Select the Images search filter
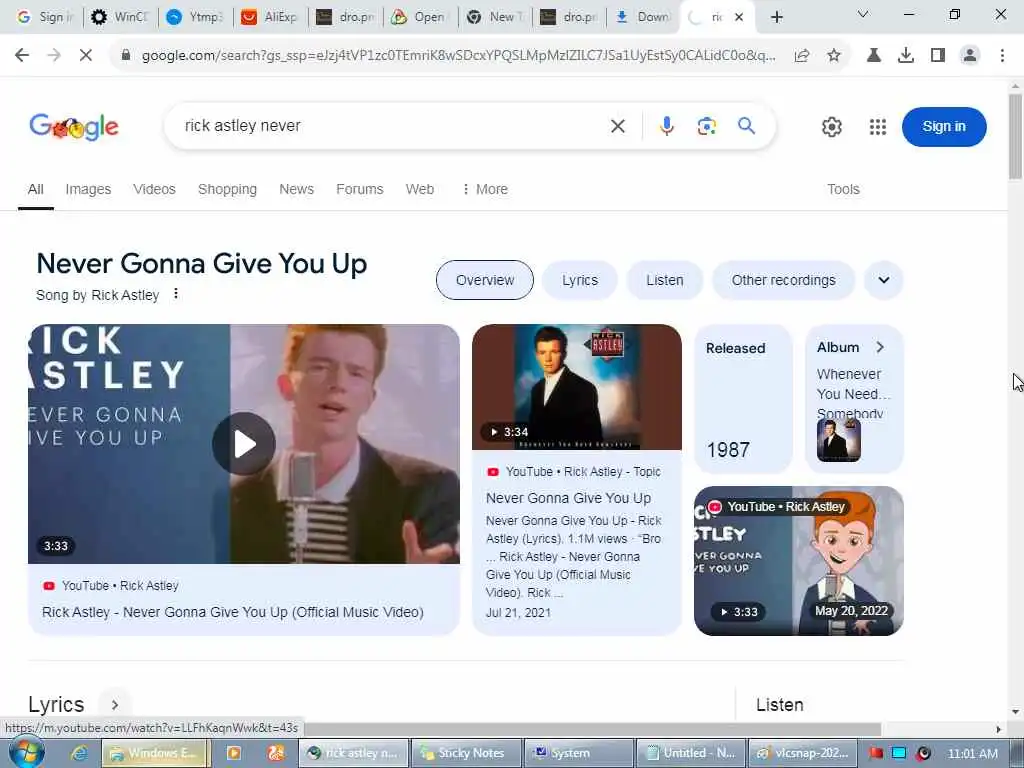This screenshot has height=768, width=1024. tap(88, 189)
